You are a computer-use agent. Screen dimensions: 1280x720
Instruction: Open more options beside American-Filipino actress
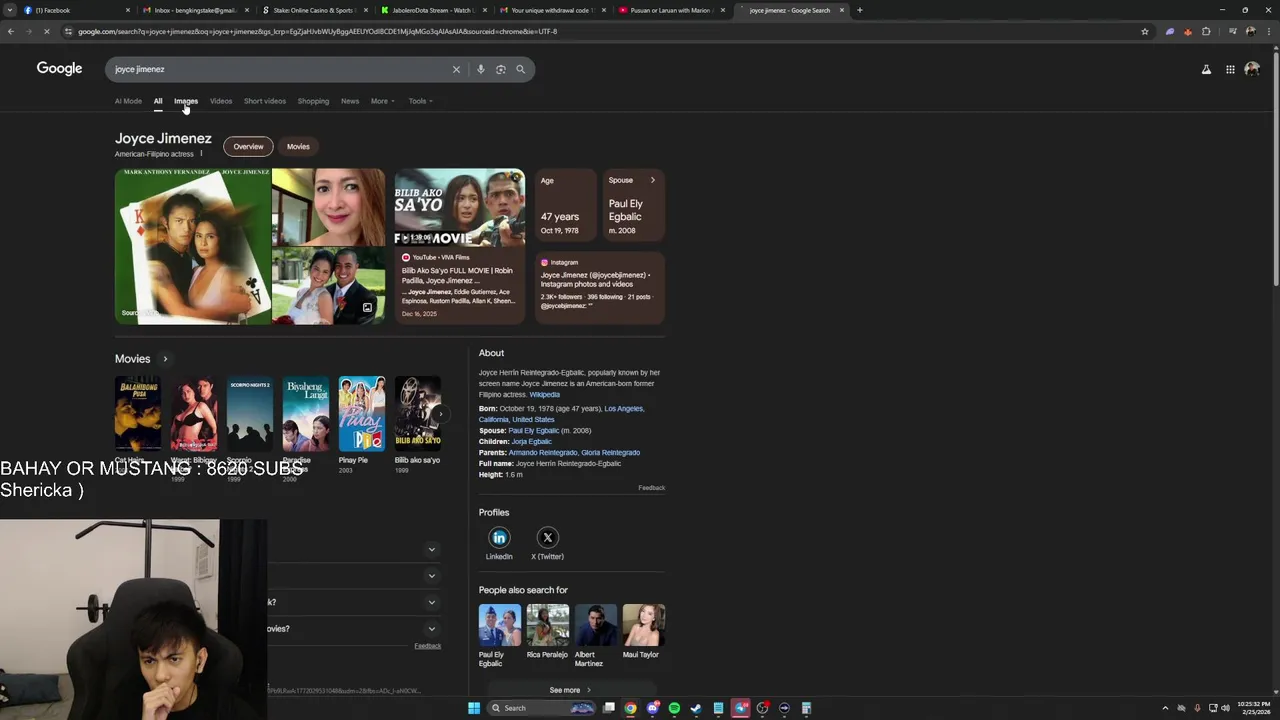201,154
